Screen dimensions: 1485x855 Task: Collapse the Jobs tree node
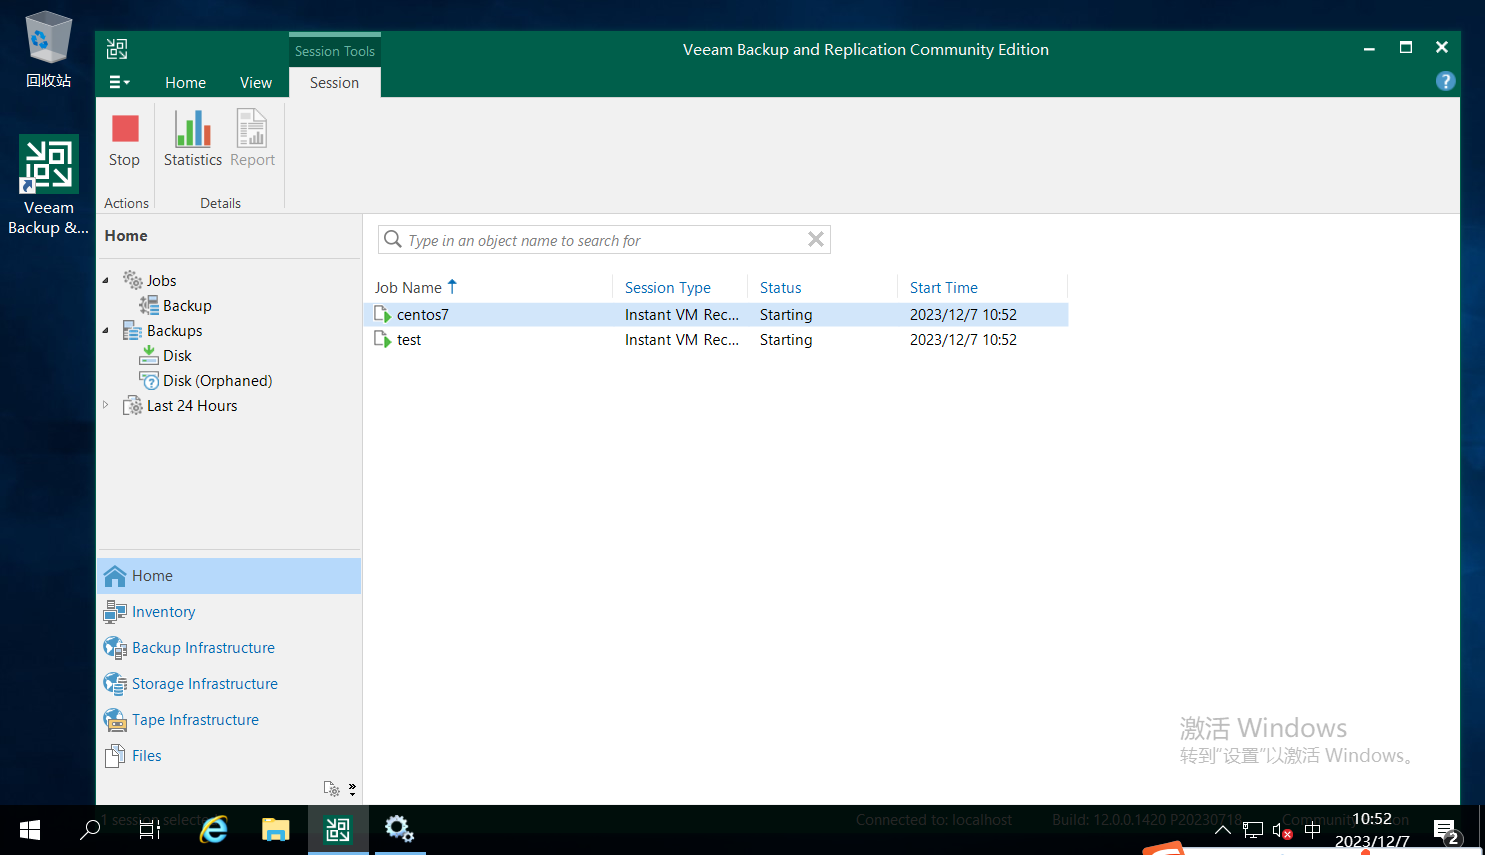[106, 280]
